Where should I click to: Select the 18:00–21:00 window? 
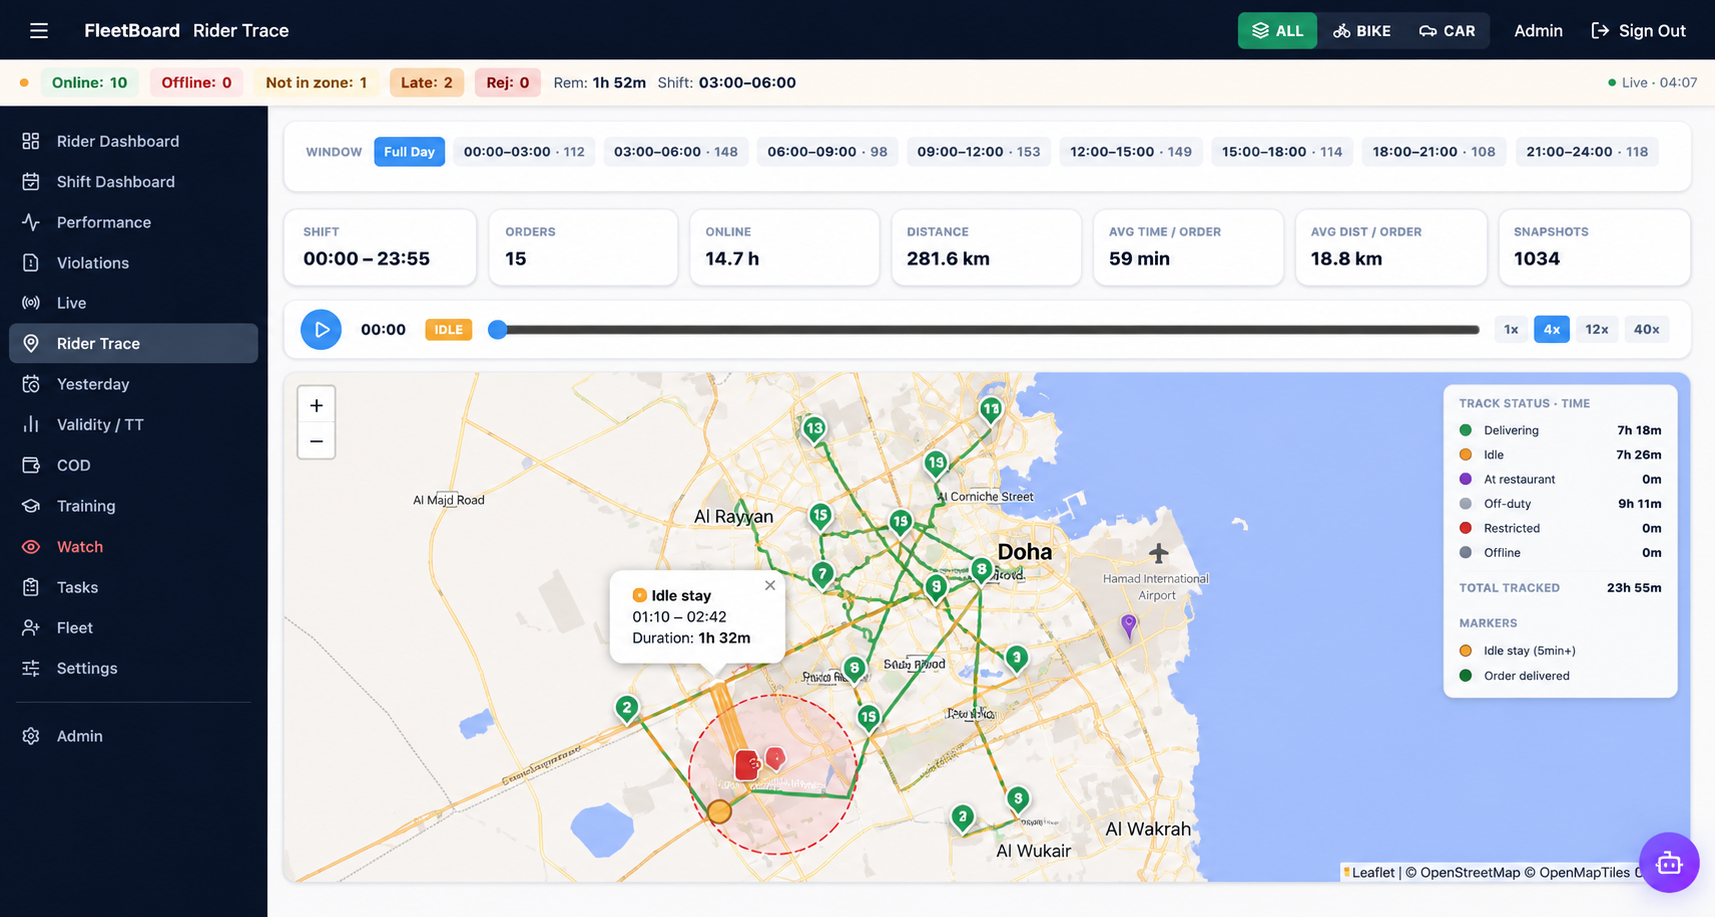pyautogui.click(x=1434, y=152)
